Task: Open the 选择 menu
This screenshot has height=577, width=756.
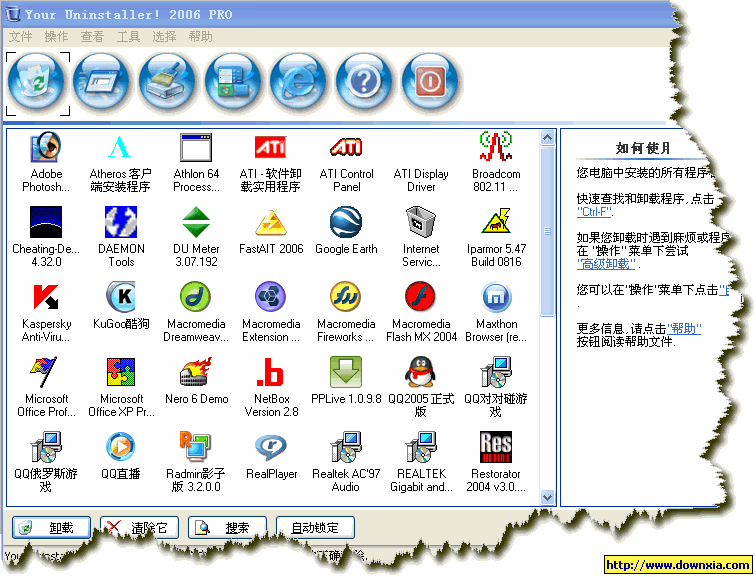Action: [164, 37]
